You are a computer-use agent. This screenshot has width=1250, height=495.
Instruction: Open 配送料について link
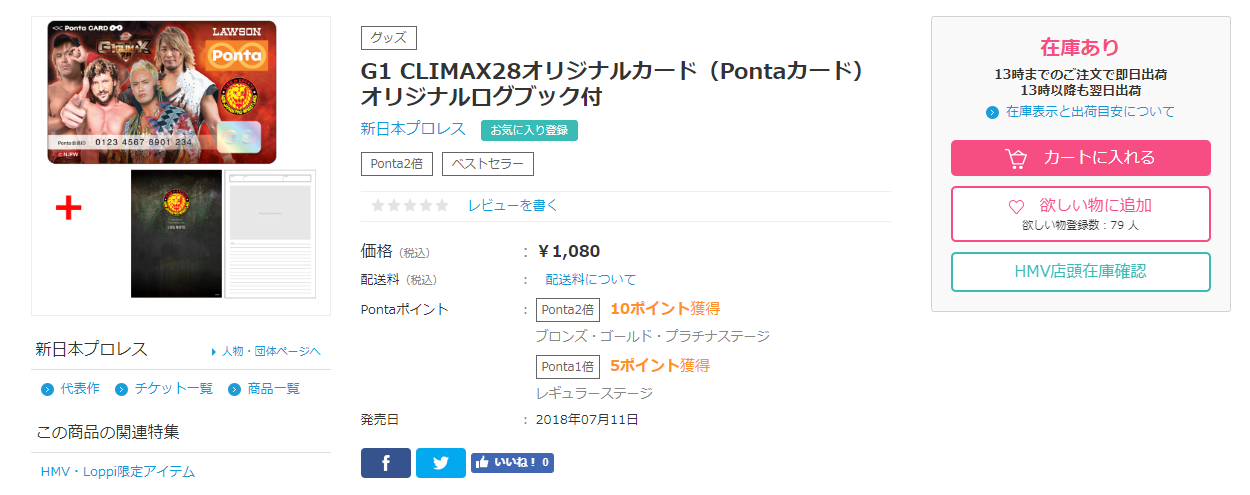(x=590, y=279)
